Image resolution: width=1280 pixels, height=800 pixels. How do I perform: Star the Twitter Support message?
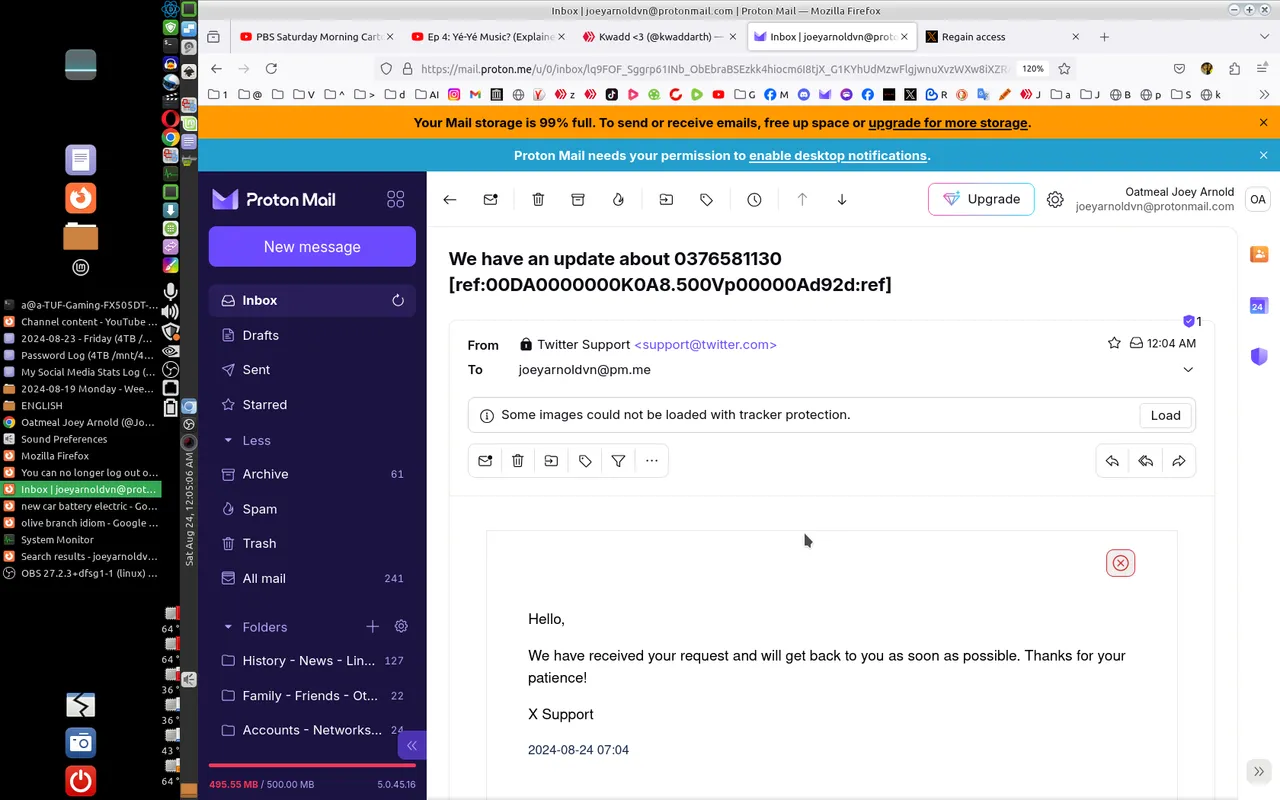[1114, 343]
